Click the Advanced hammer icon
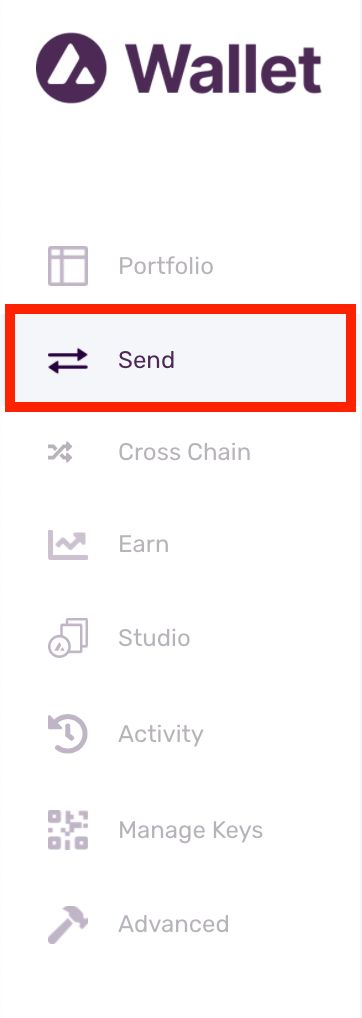The image size is (362, 1018). click(x=67, y=924)
